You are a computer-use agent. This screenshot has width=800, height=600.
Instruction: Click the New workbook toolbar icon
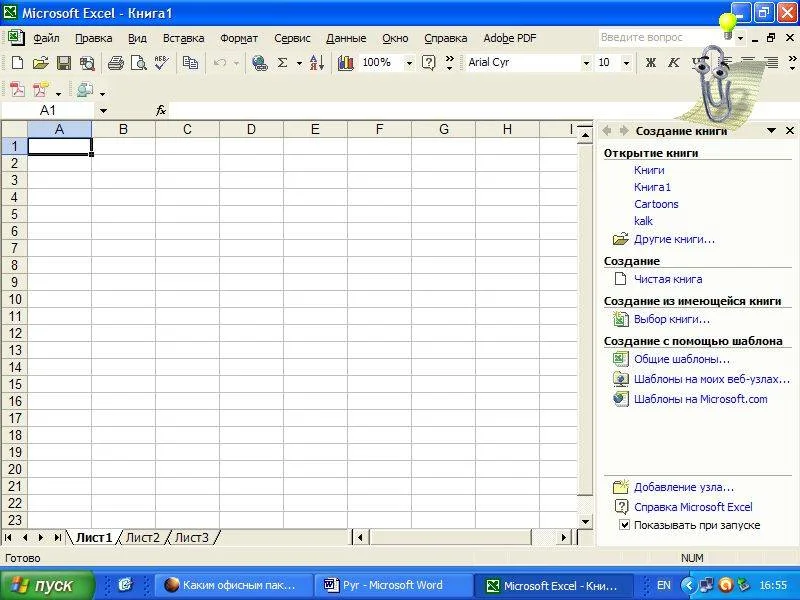click(17, 63)
